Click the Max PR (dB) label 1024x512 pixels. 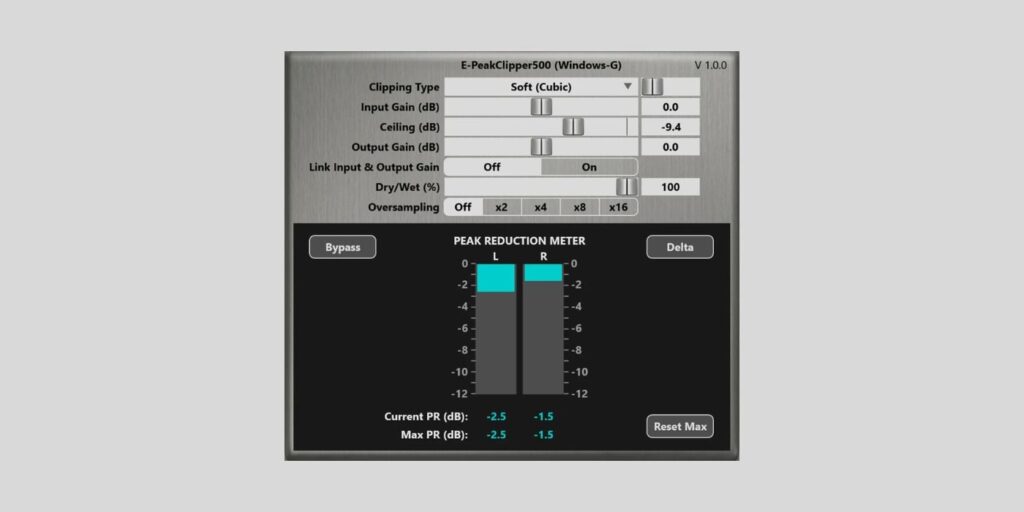coord(434,435)
